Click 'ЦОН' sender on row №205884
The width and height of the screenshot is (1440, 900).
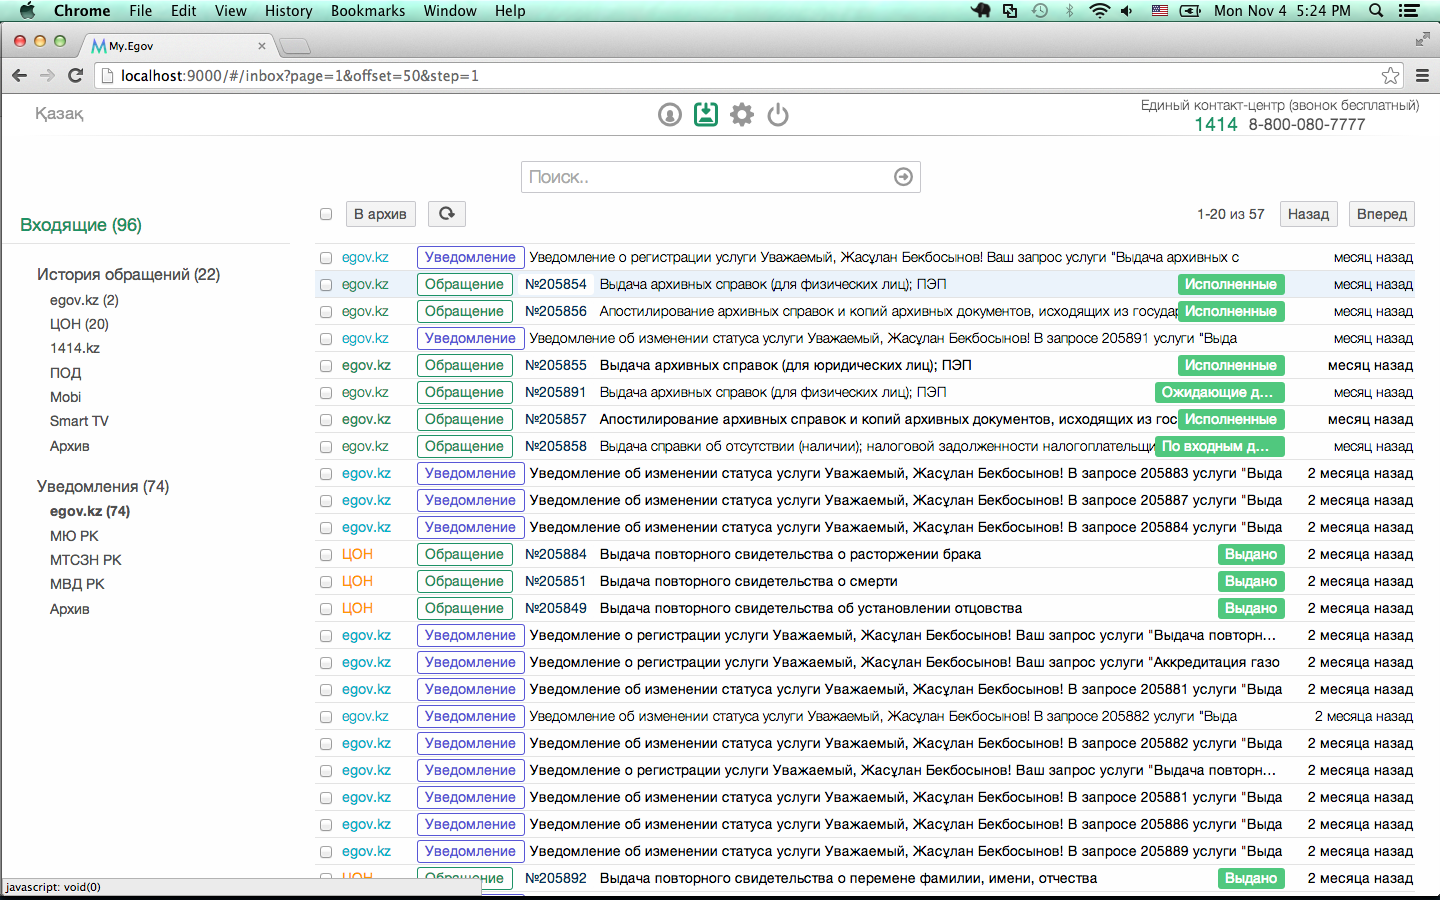pos(357,555)
